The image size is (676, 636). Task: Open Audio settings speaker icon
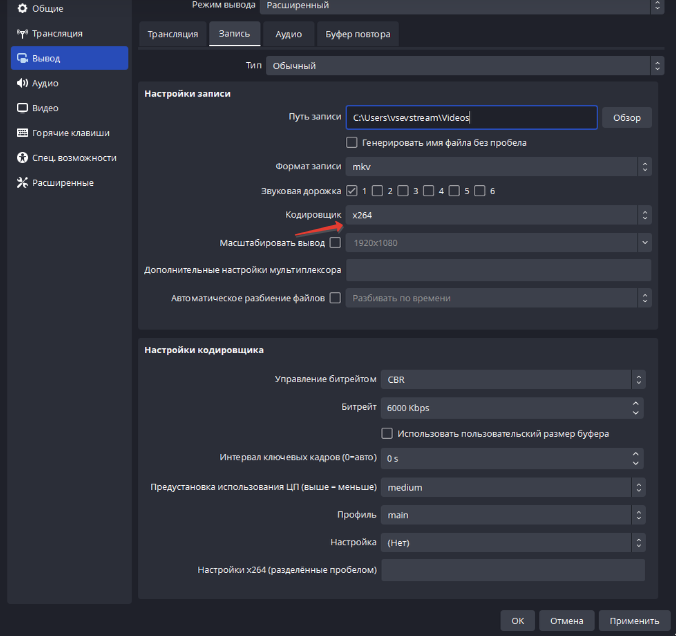click(22, 83)
